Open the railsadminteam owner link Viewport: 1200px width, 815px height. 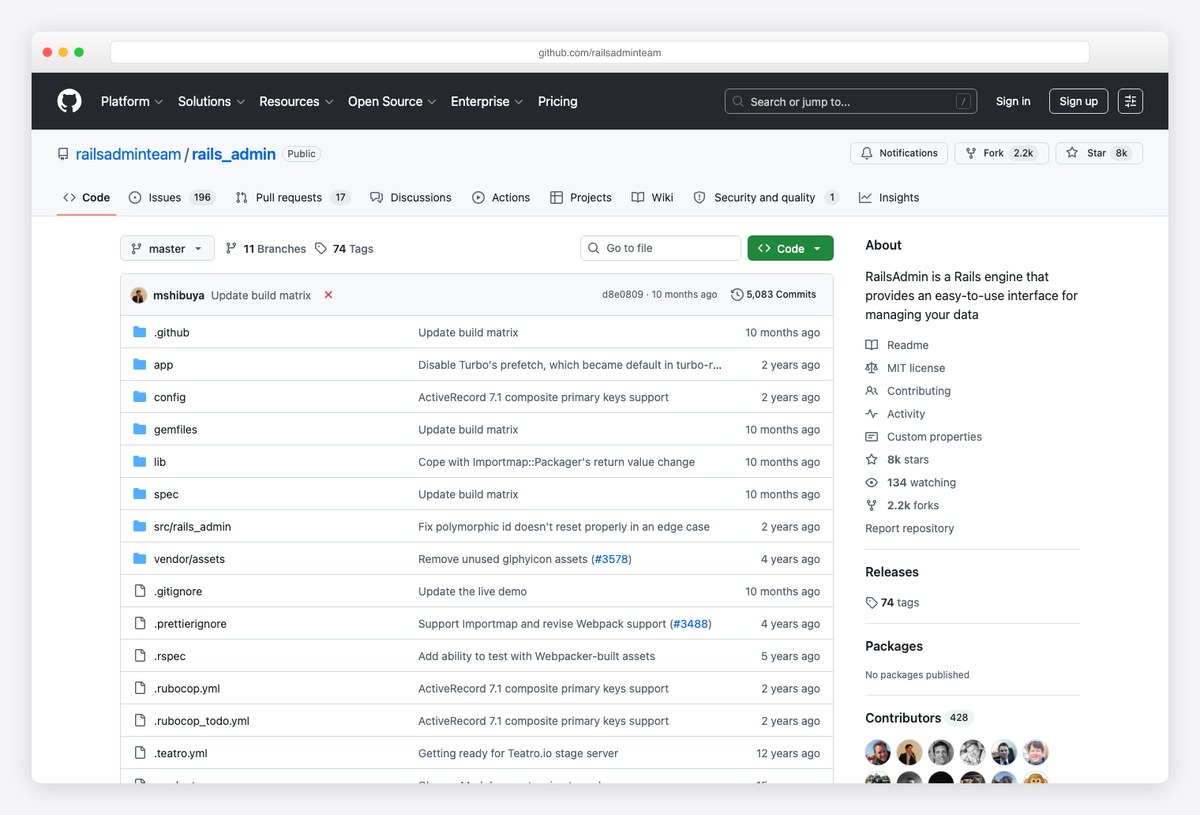[x=128, y=154]
